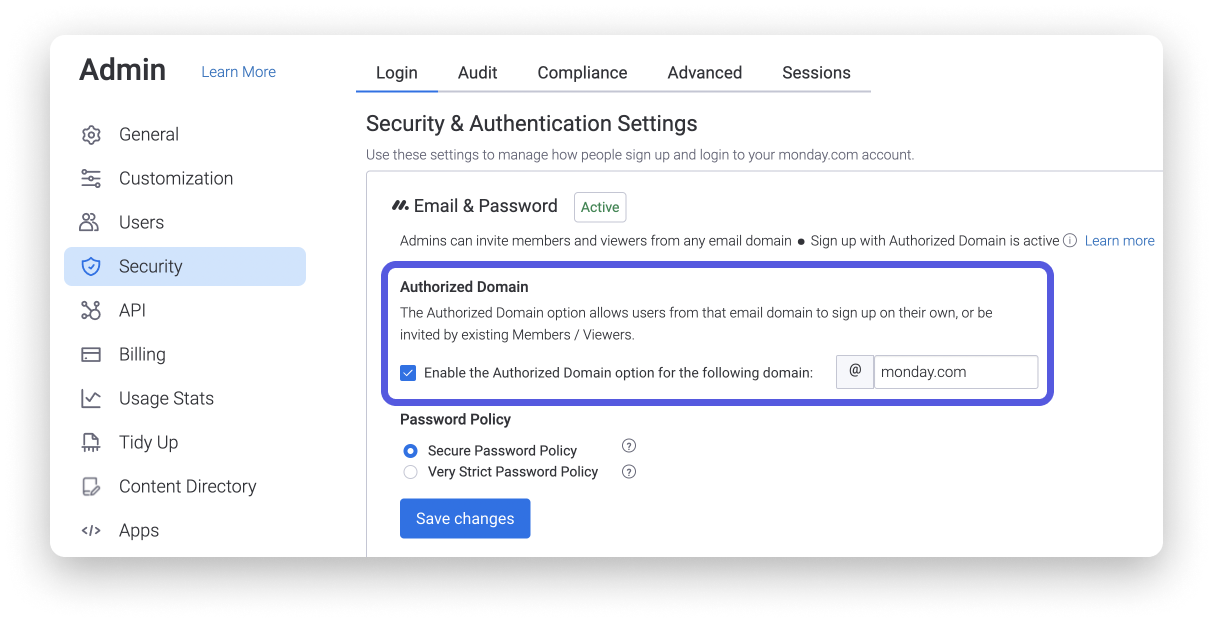
Task: Click the Tidy Up icon
Action: click(91, 442)
